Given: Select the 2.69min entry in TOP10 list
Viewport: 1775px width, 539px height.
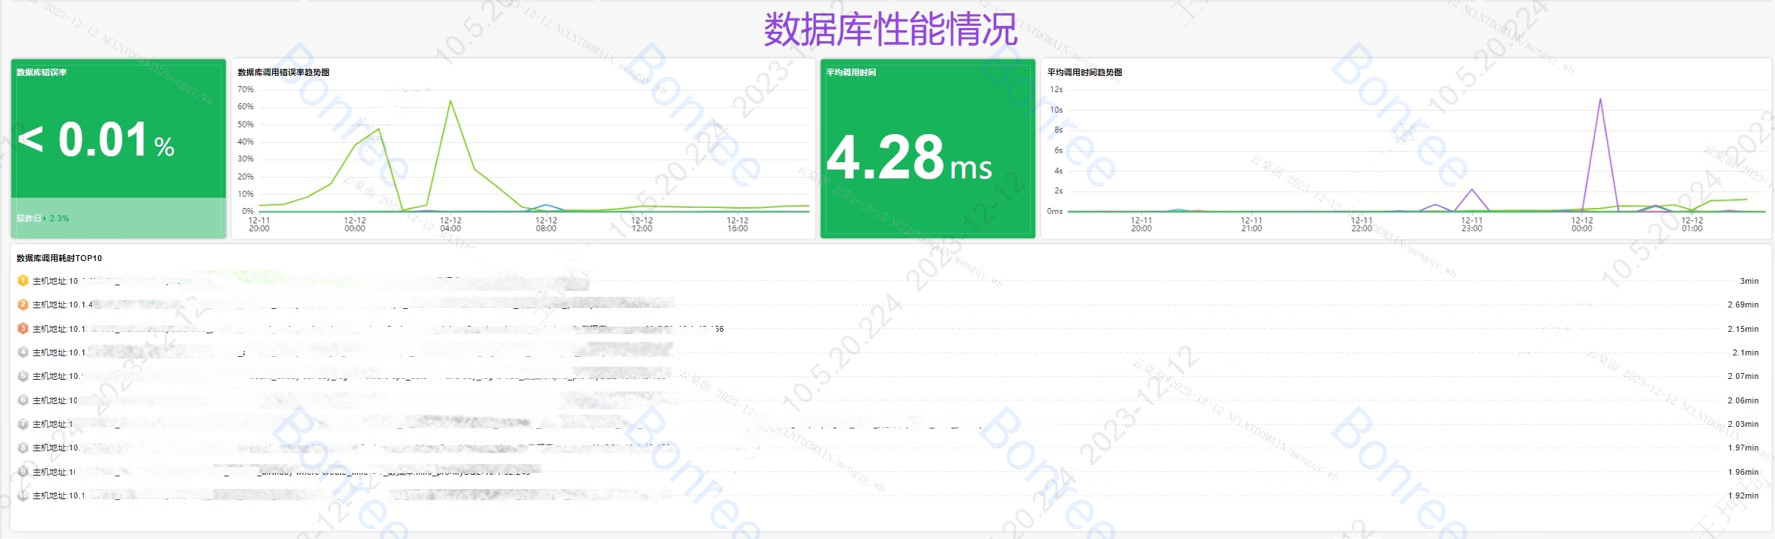Looking at the screenshot, I should pyautogui.click(x=1742, y=305).
